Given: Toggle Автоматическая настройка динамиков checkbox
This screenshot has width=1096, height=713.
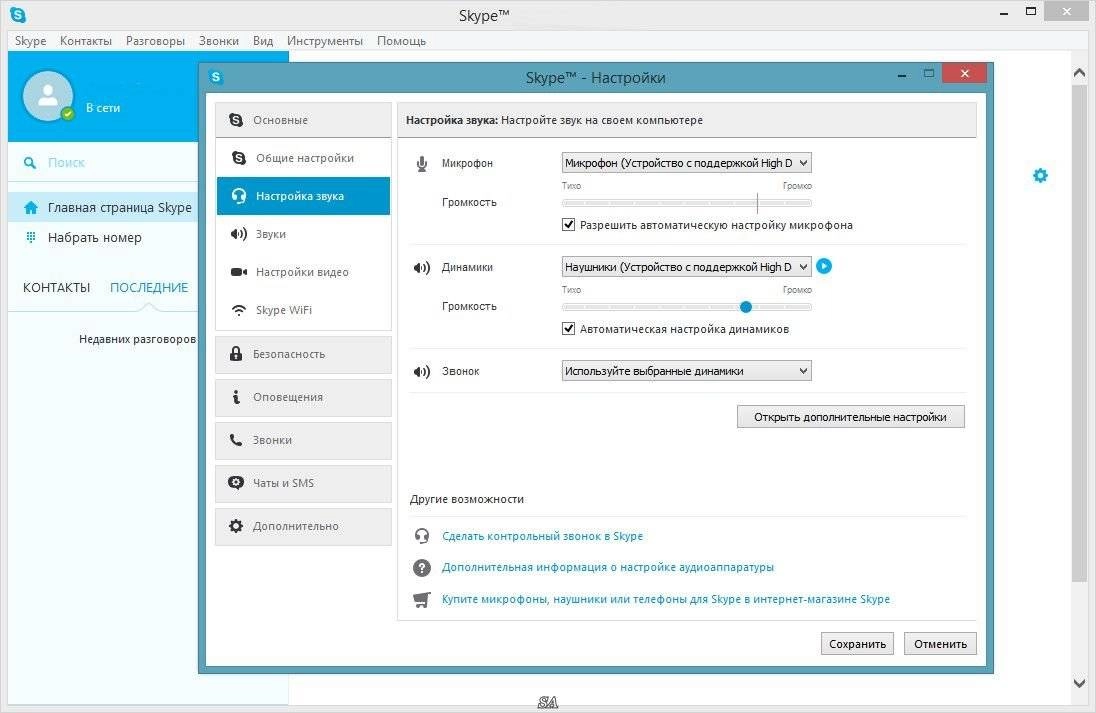Looking at the screenshot, I should click(568, 329).
